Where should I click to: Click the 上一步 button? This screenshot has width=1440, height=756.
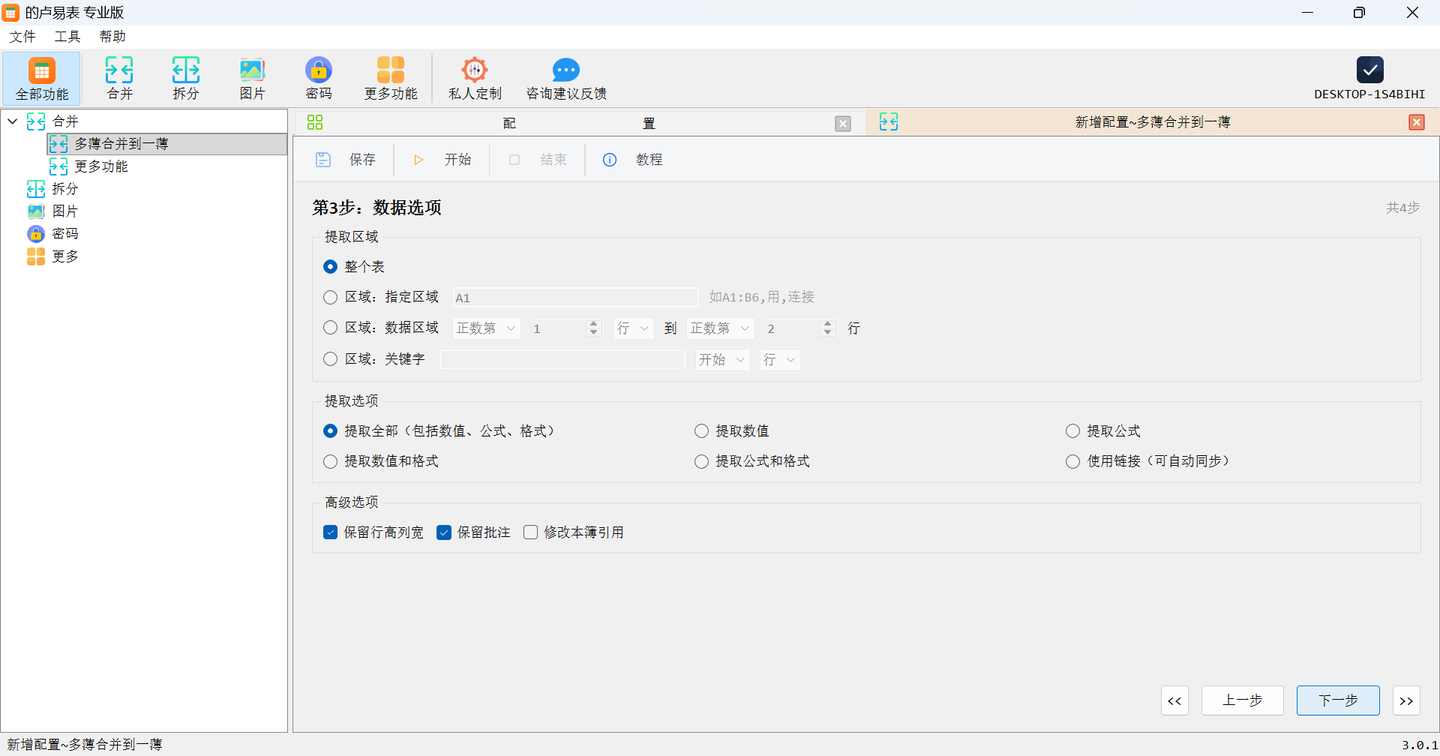tap(1242, 700)
